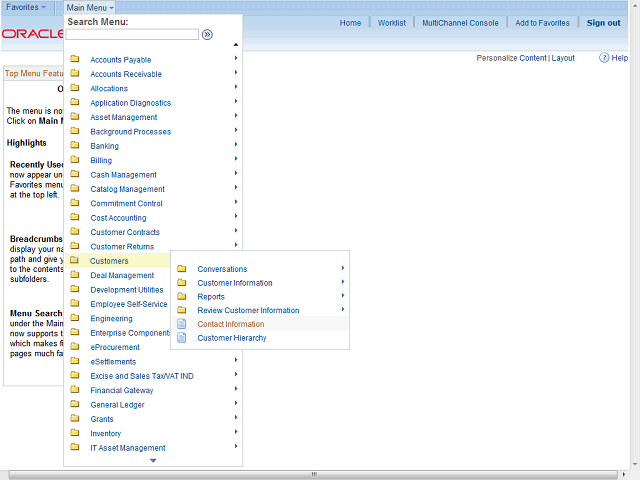Click the Conversations folder icon
This screenshot has width=640, height=480.
click(x=182, y=269)
